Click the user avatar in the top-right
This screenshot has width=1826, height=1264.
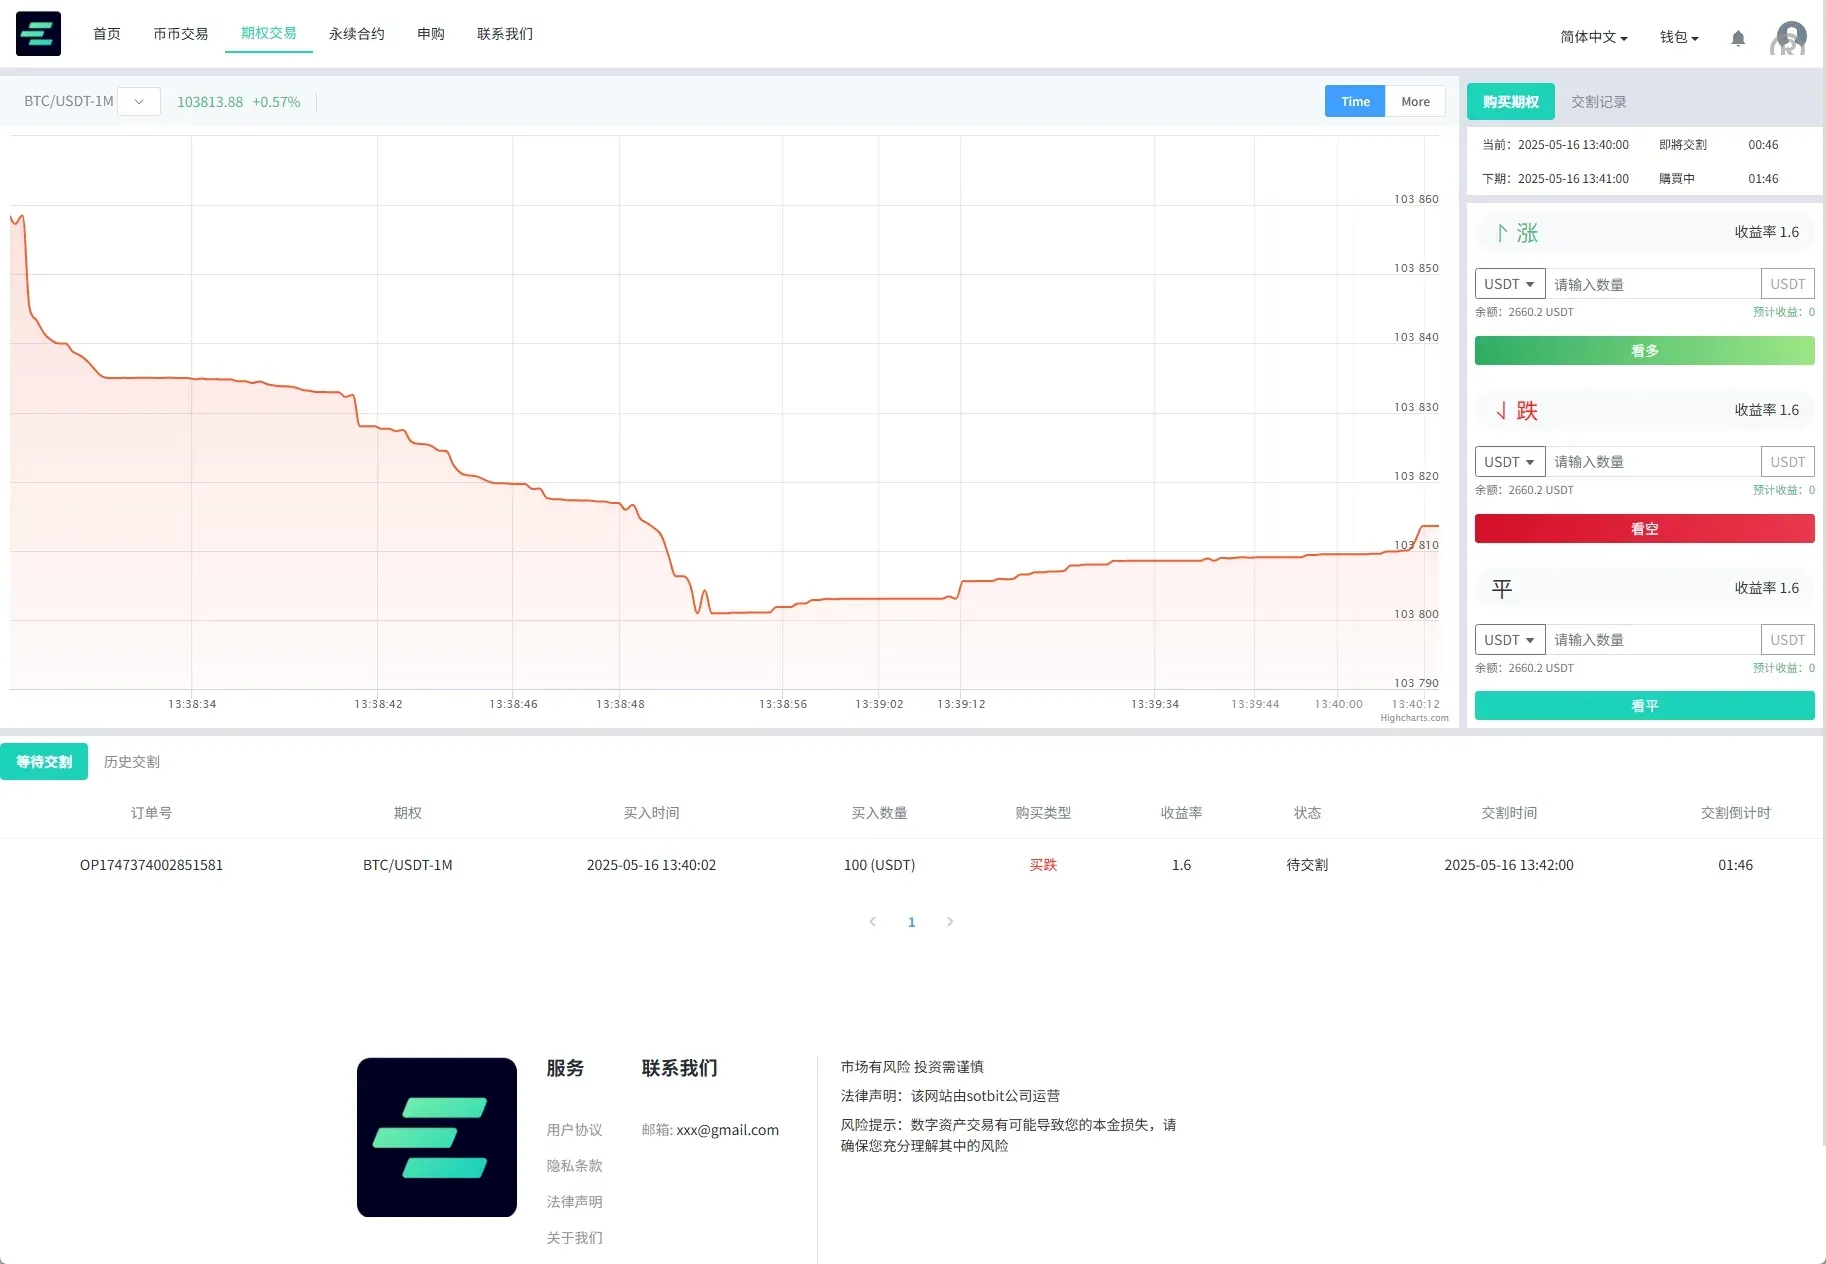1788,37
